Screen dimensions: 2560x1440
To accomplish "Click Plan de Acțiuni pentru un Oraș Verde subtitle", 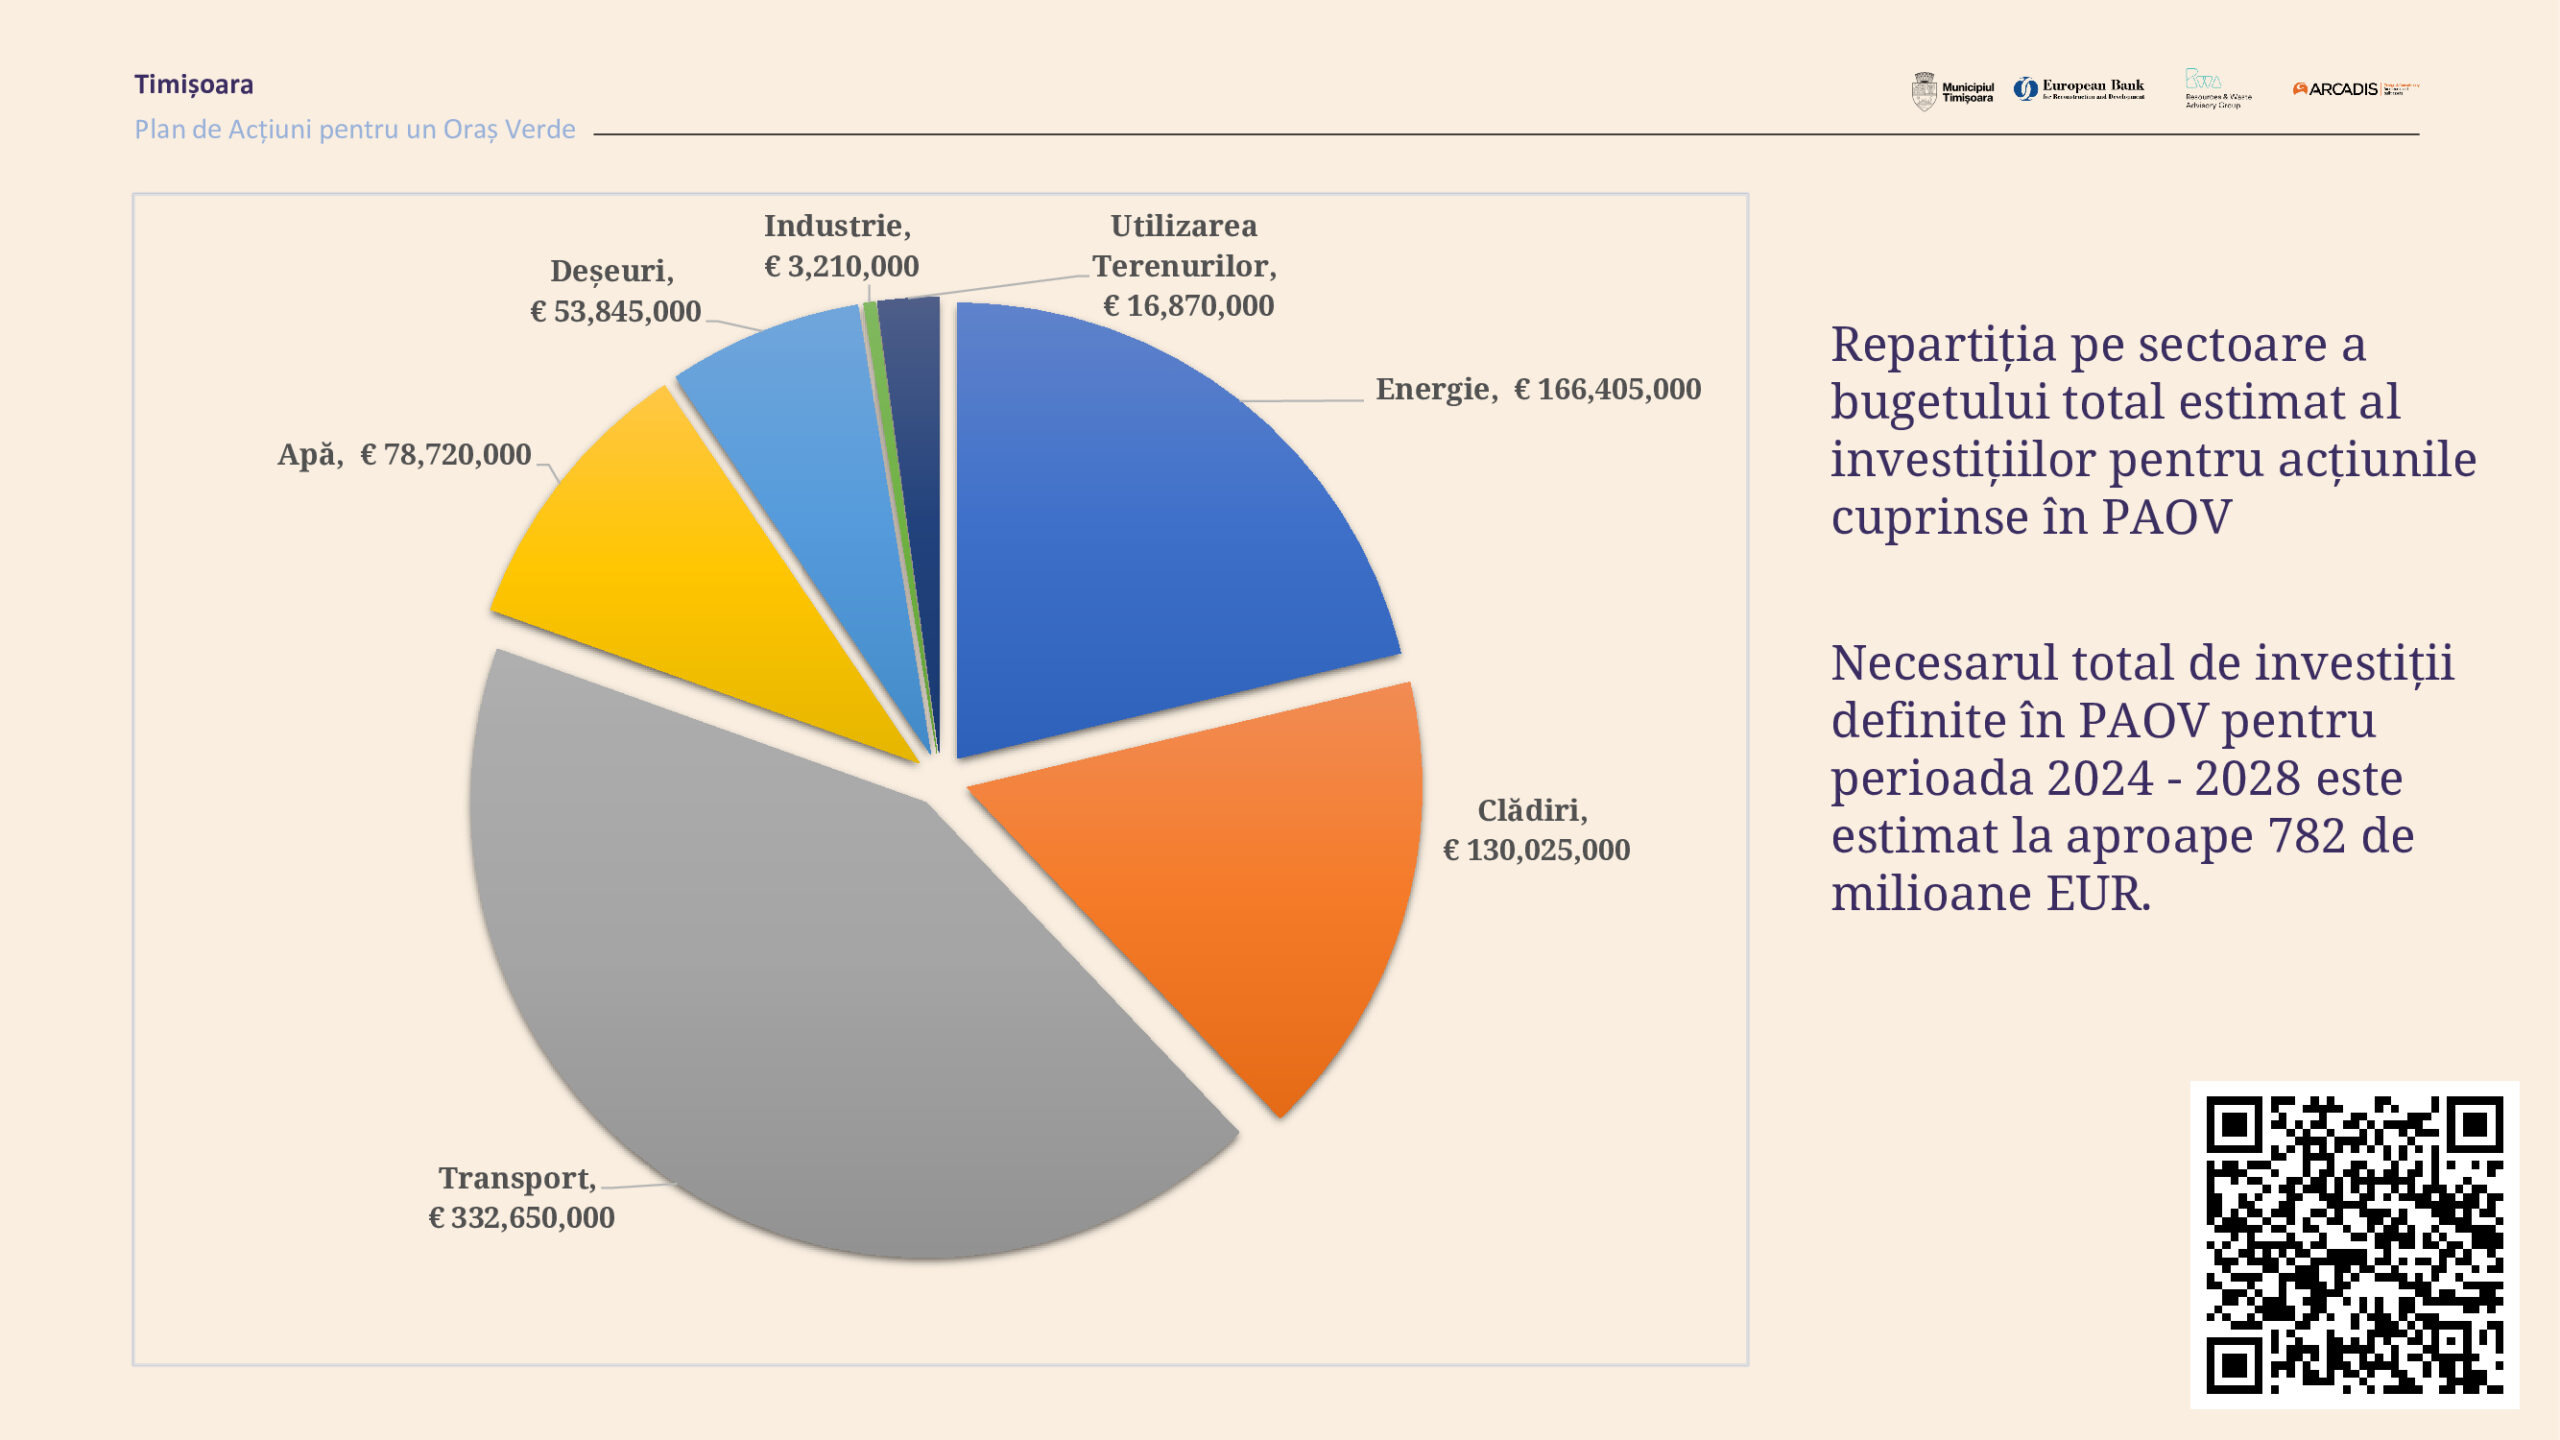I will [355, 130].
